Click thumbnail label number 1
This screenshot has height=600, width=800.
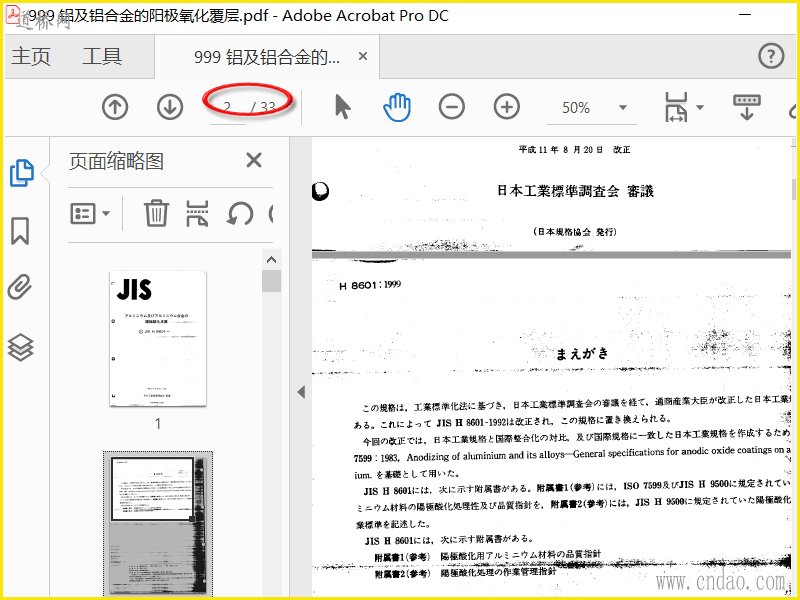pyautogui.click(x=158, y=423)
